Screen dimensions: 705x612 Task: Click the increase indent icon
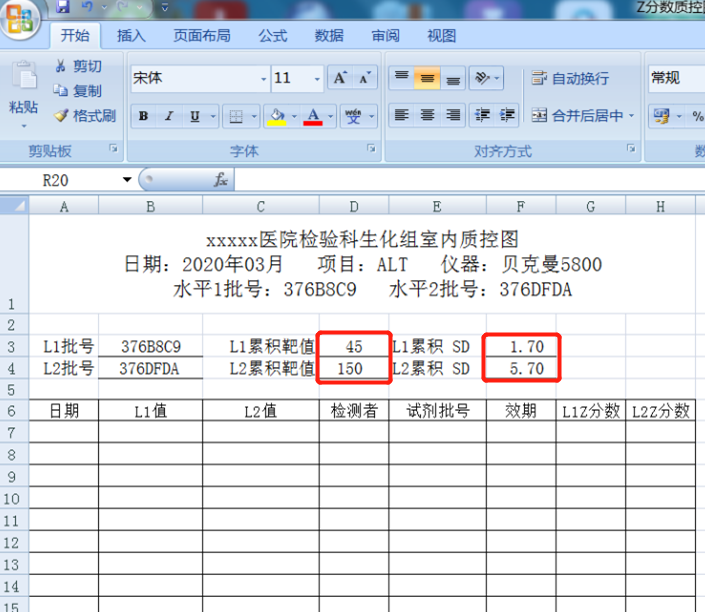click(508, 116)
